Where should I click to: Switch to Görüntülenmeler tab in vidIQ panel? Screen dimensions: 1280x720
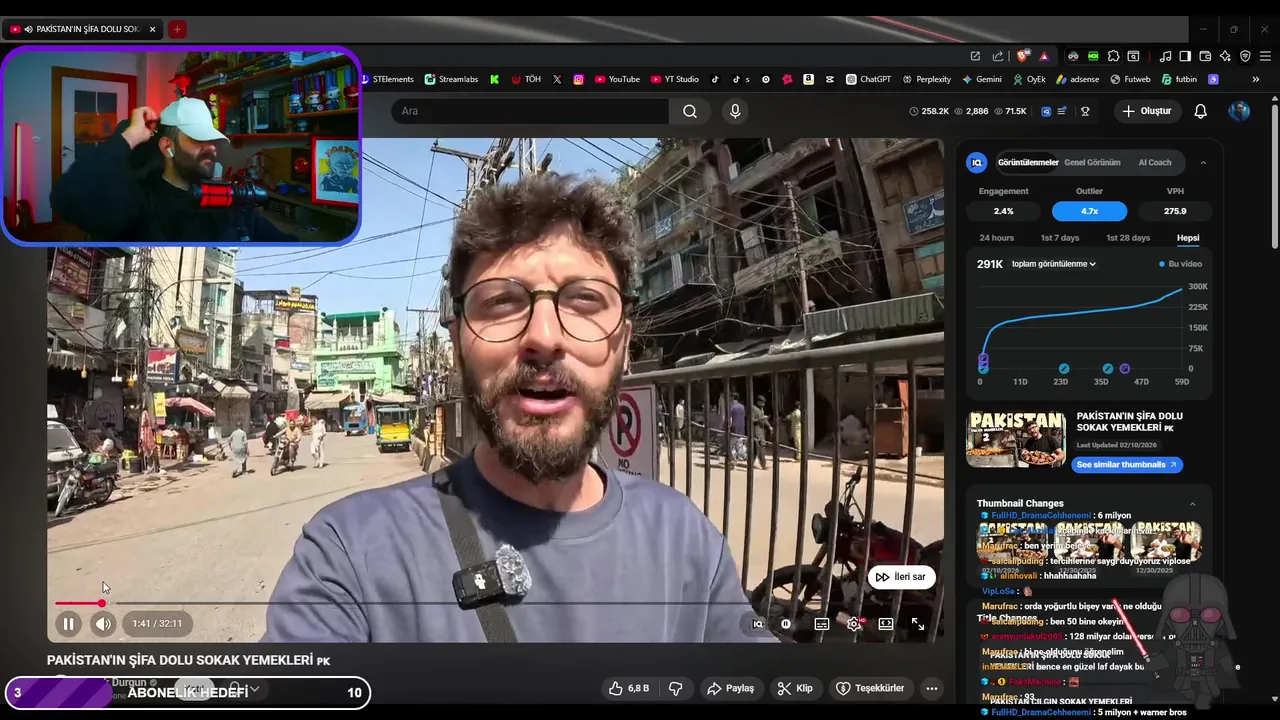(1028, 162)
